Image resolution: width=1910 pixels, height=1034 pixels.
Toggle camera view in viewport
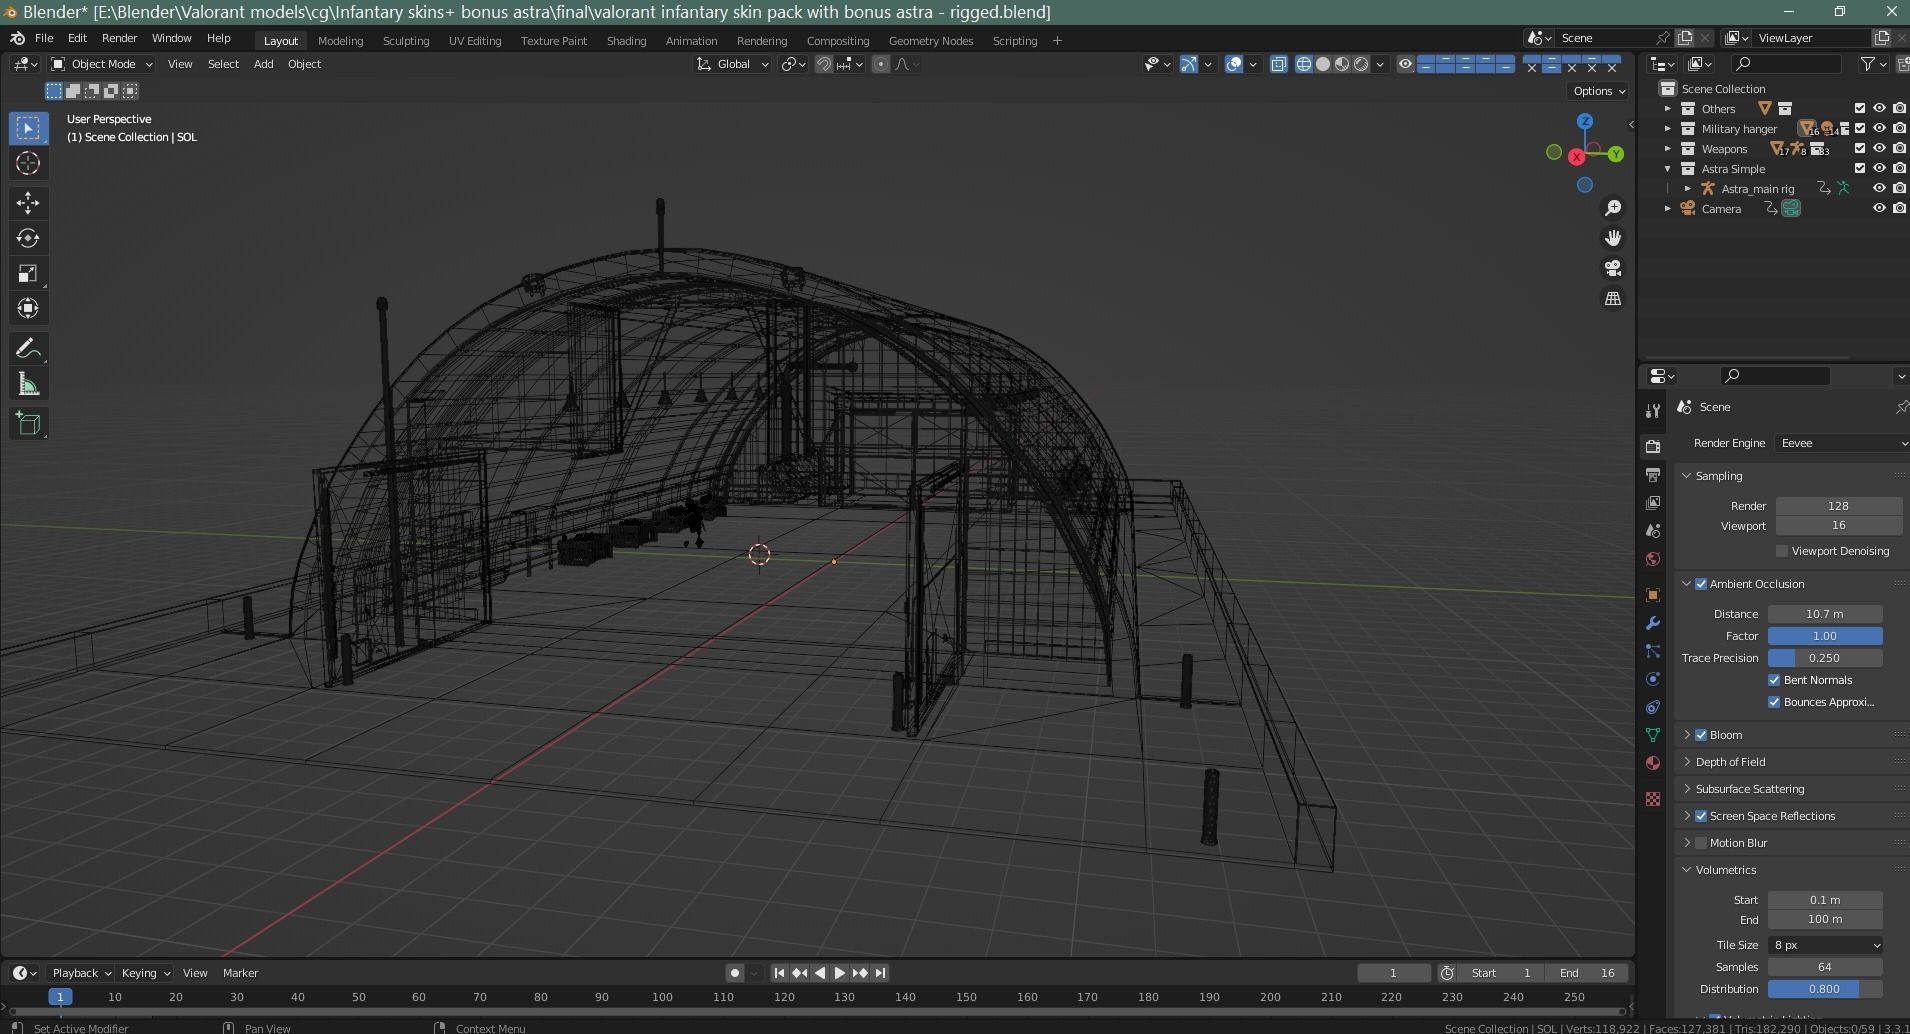pos(1613,268)
